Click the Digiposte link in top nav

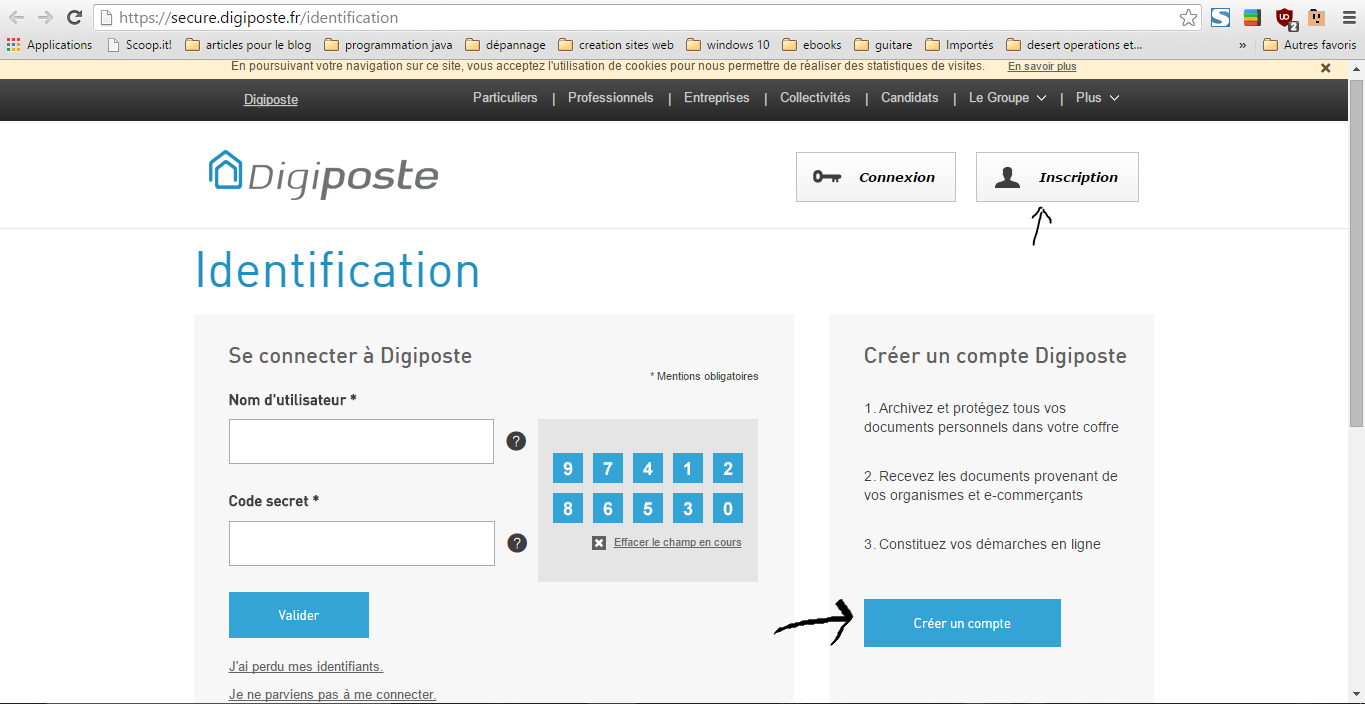click(x=271, y=99)
